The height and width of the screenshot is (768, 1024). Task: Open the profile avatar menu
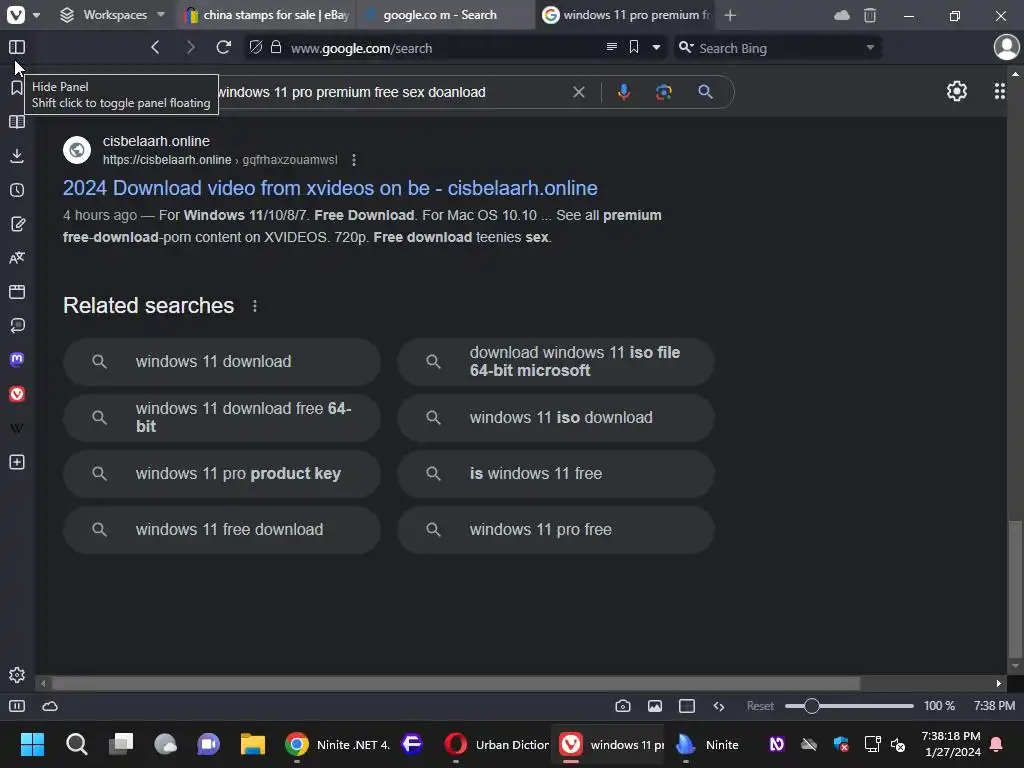1006,47
